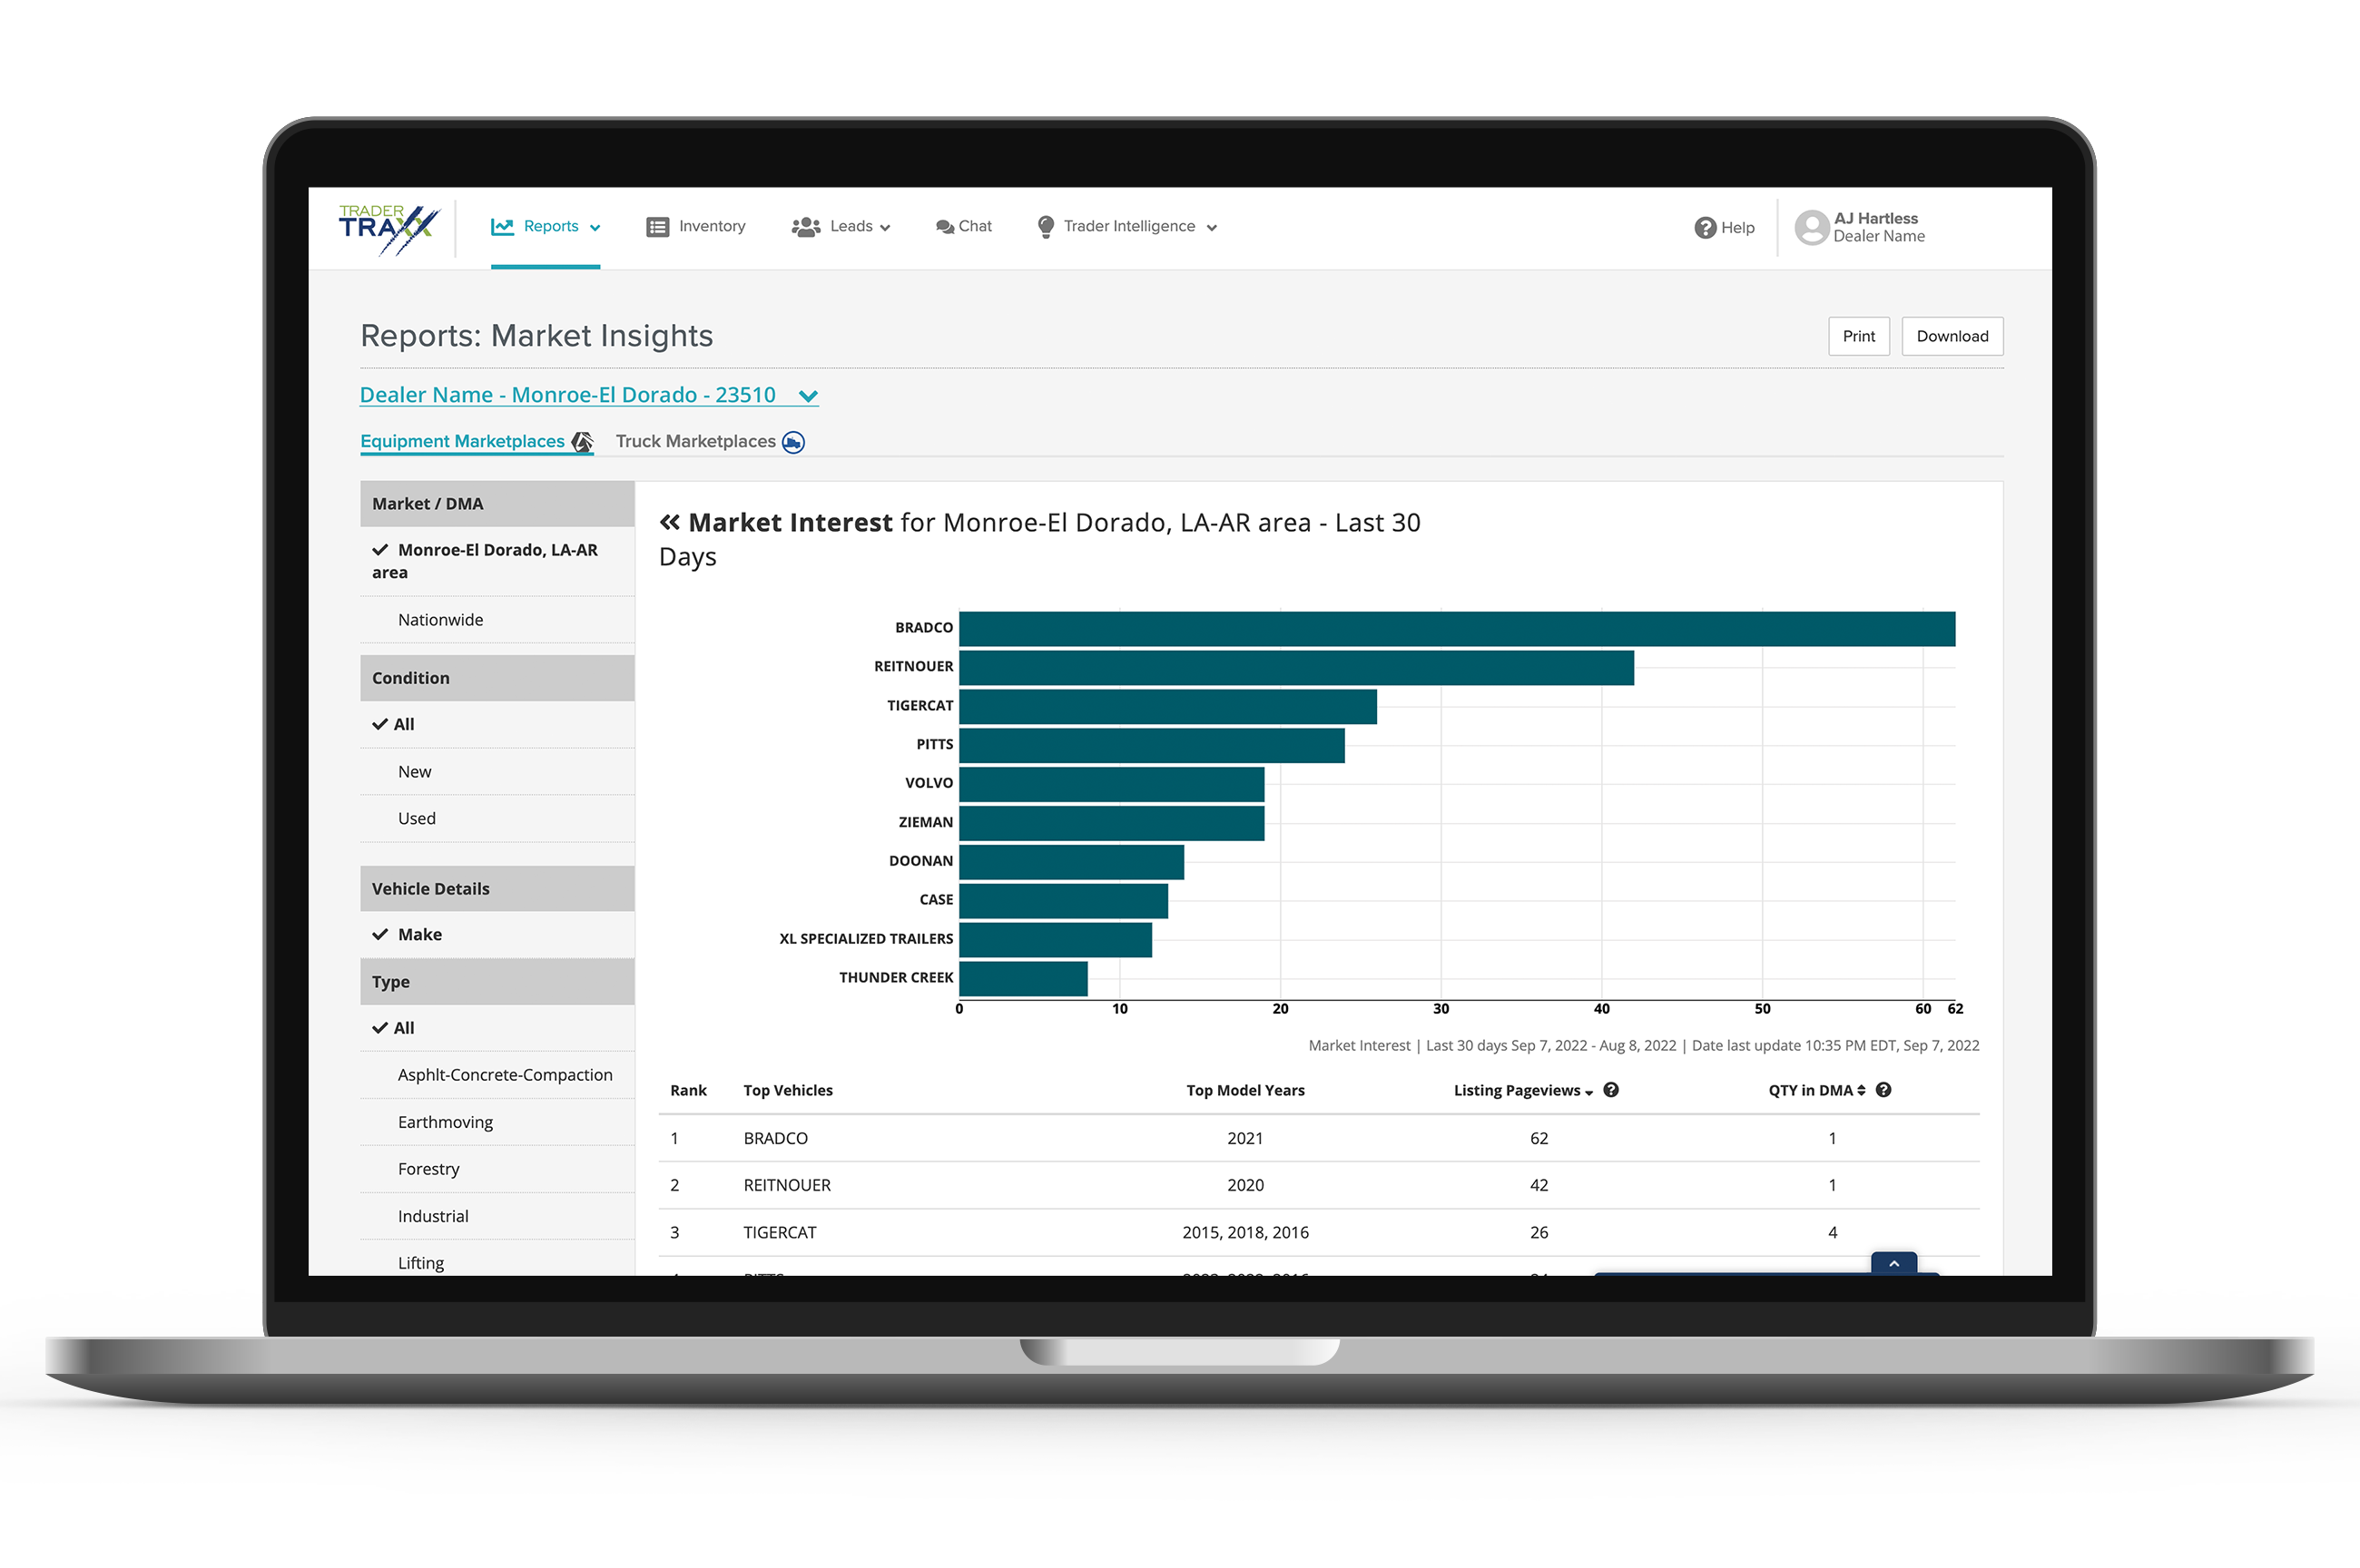The width and height of the screenshot is (2360, 1568).
Task: Click the scroll-to-top arrow button
Action: pos(1894,1263)
